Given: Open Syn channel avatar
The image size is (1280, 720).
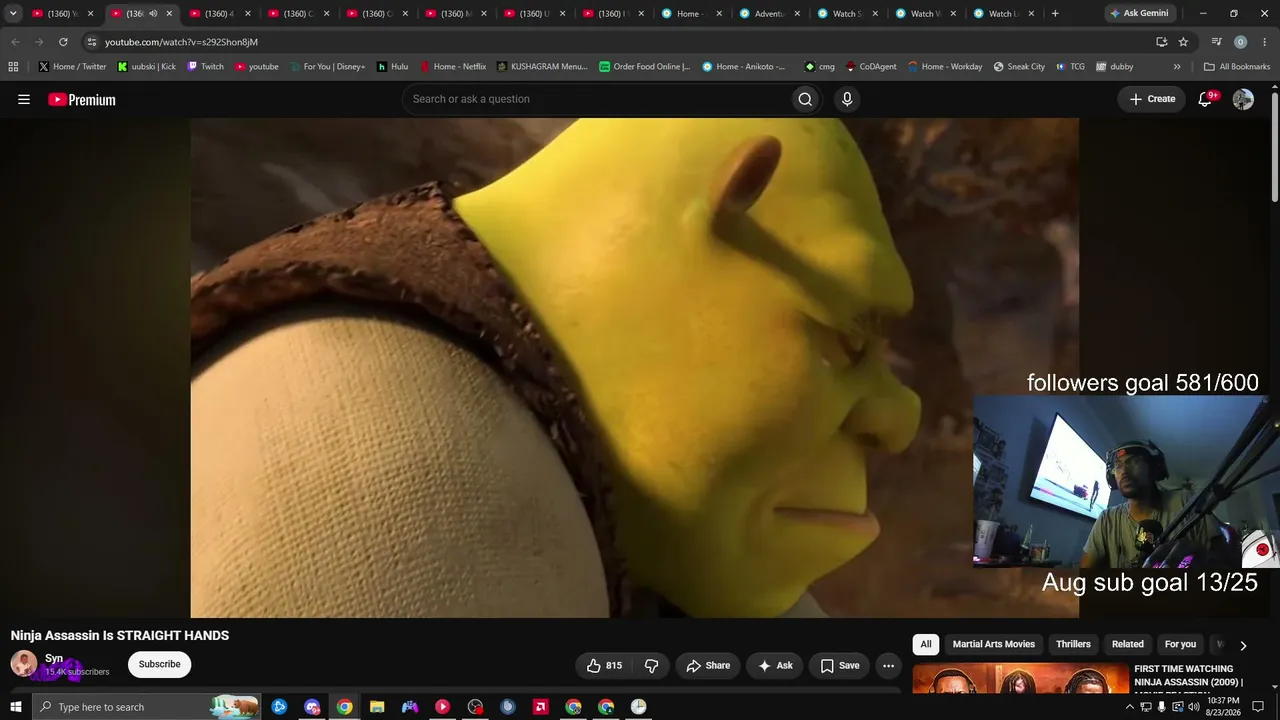Looking at the screenshot, I should click(24, 664).
